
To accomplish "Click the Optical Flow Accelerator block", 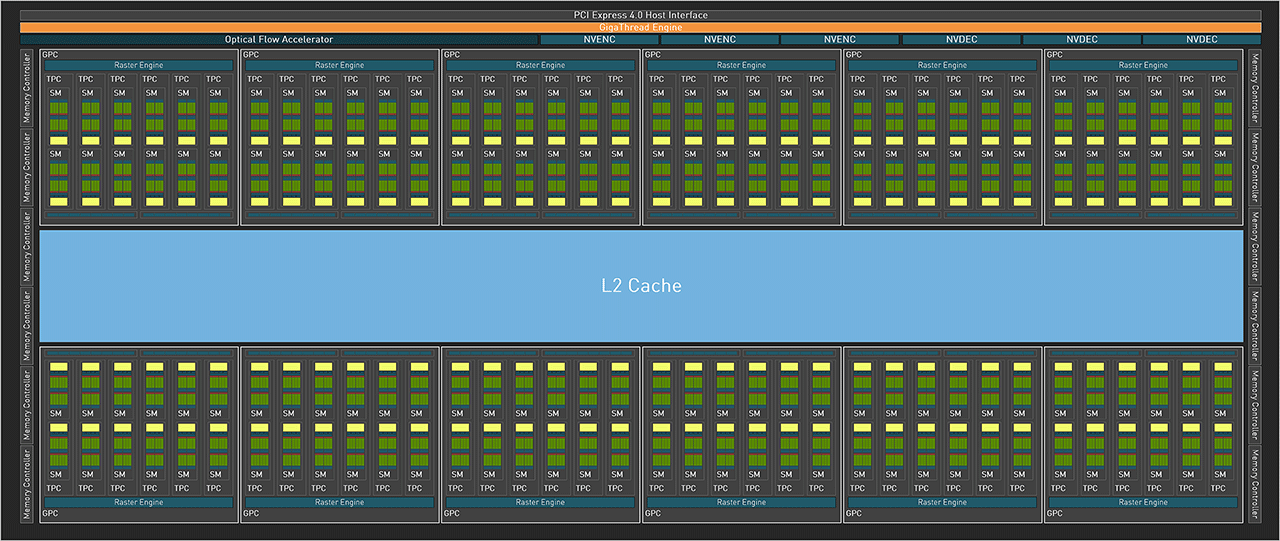I will coord(278,40).
